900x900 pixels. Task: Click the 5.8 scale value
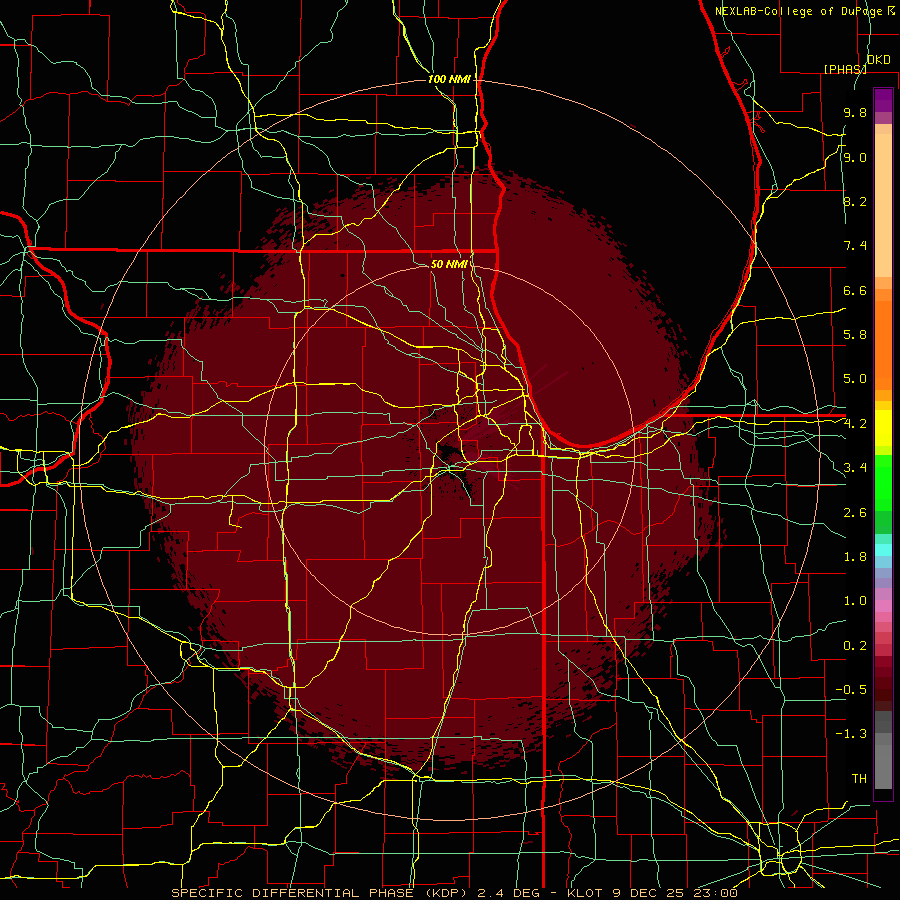[x=855, y=335]
